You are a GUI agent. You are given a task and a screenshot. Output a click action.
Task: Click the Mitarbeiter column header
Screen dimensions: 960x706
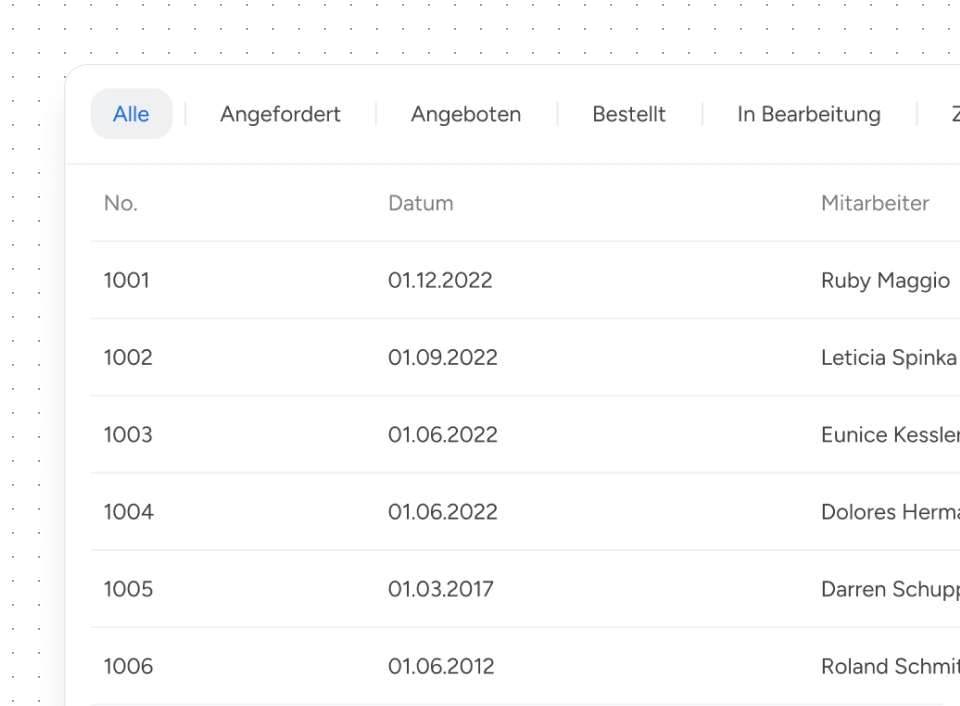875,203
